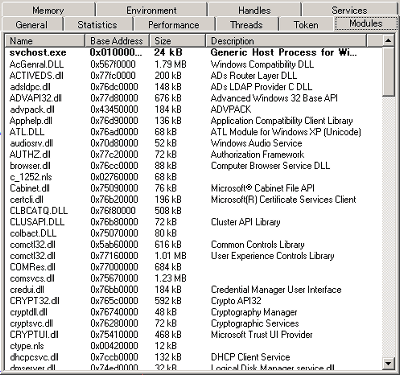Select the ADVAPI32.dll row

click(x=193, y=98)
